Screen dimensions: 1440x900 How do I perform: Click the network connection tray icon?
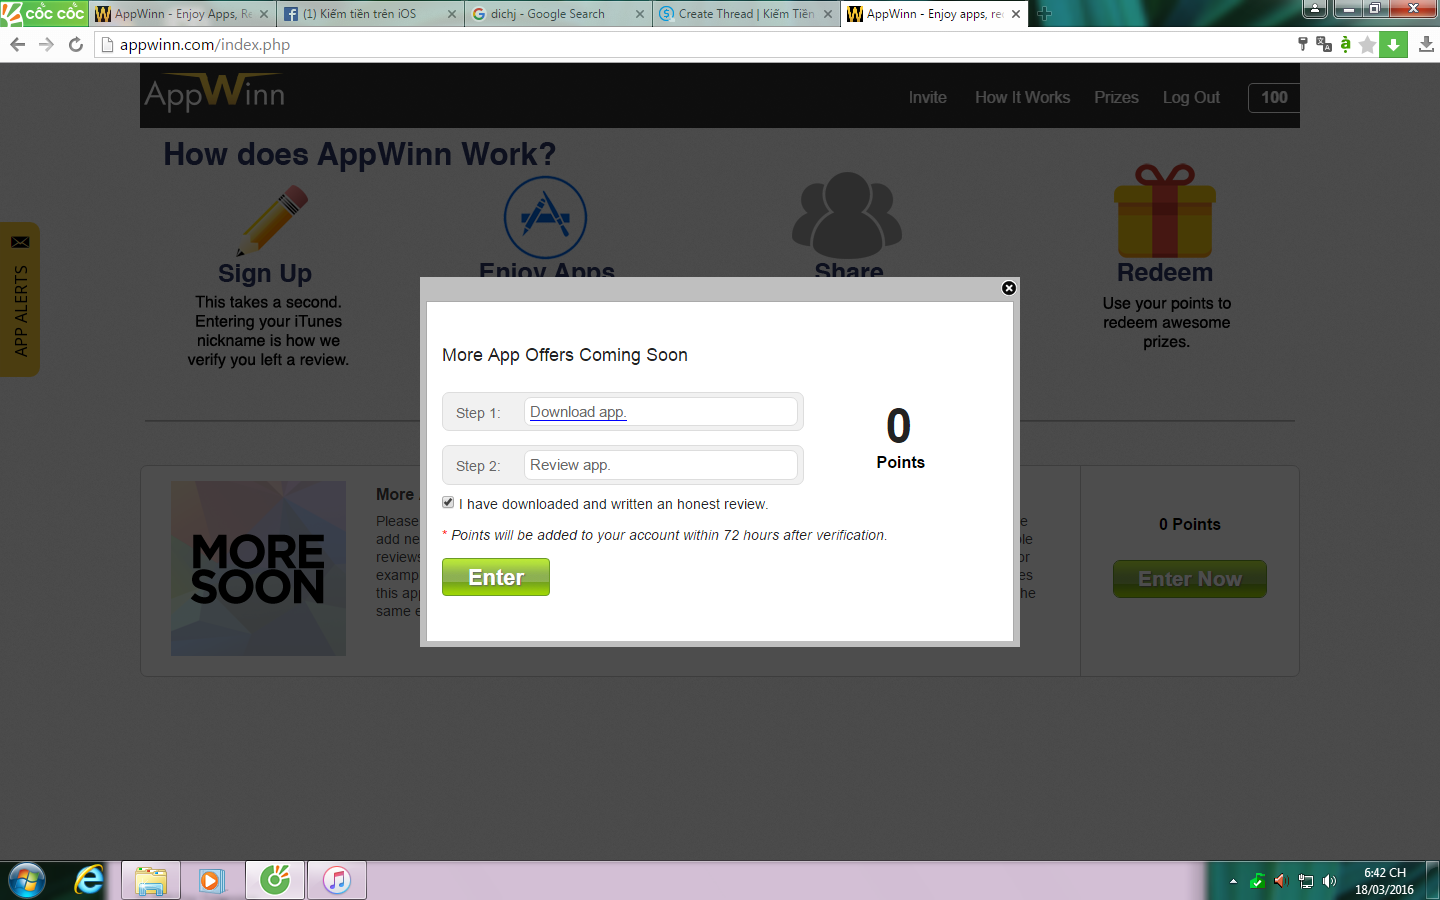click(x=1305, y=881)
